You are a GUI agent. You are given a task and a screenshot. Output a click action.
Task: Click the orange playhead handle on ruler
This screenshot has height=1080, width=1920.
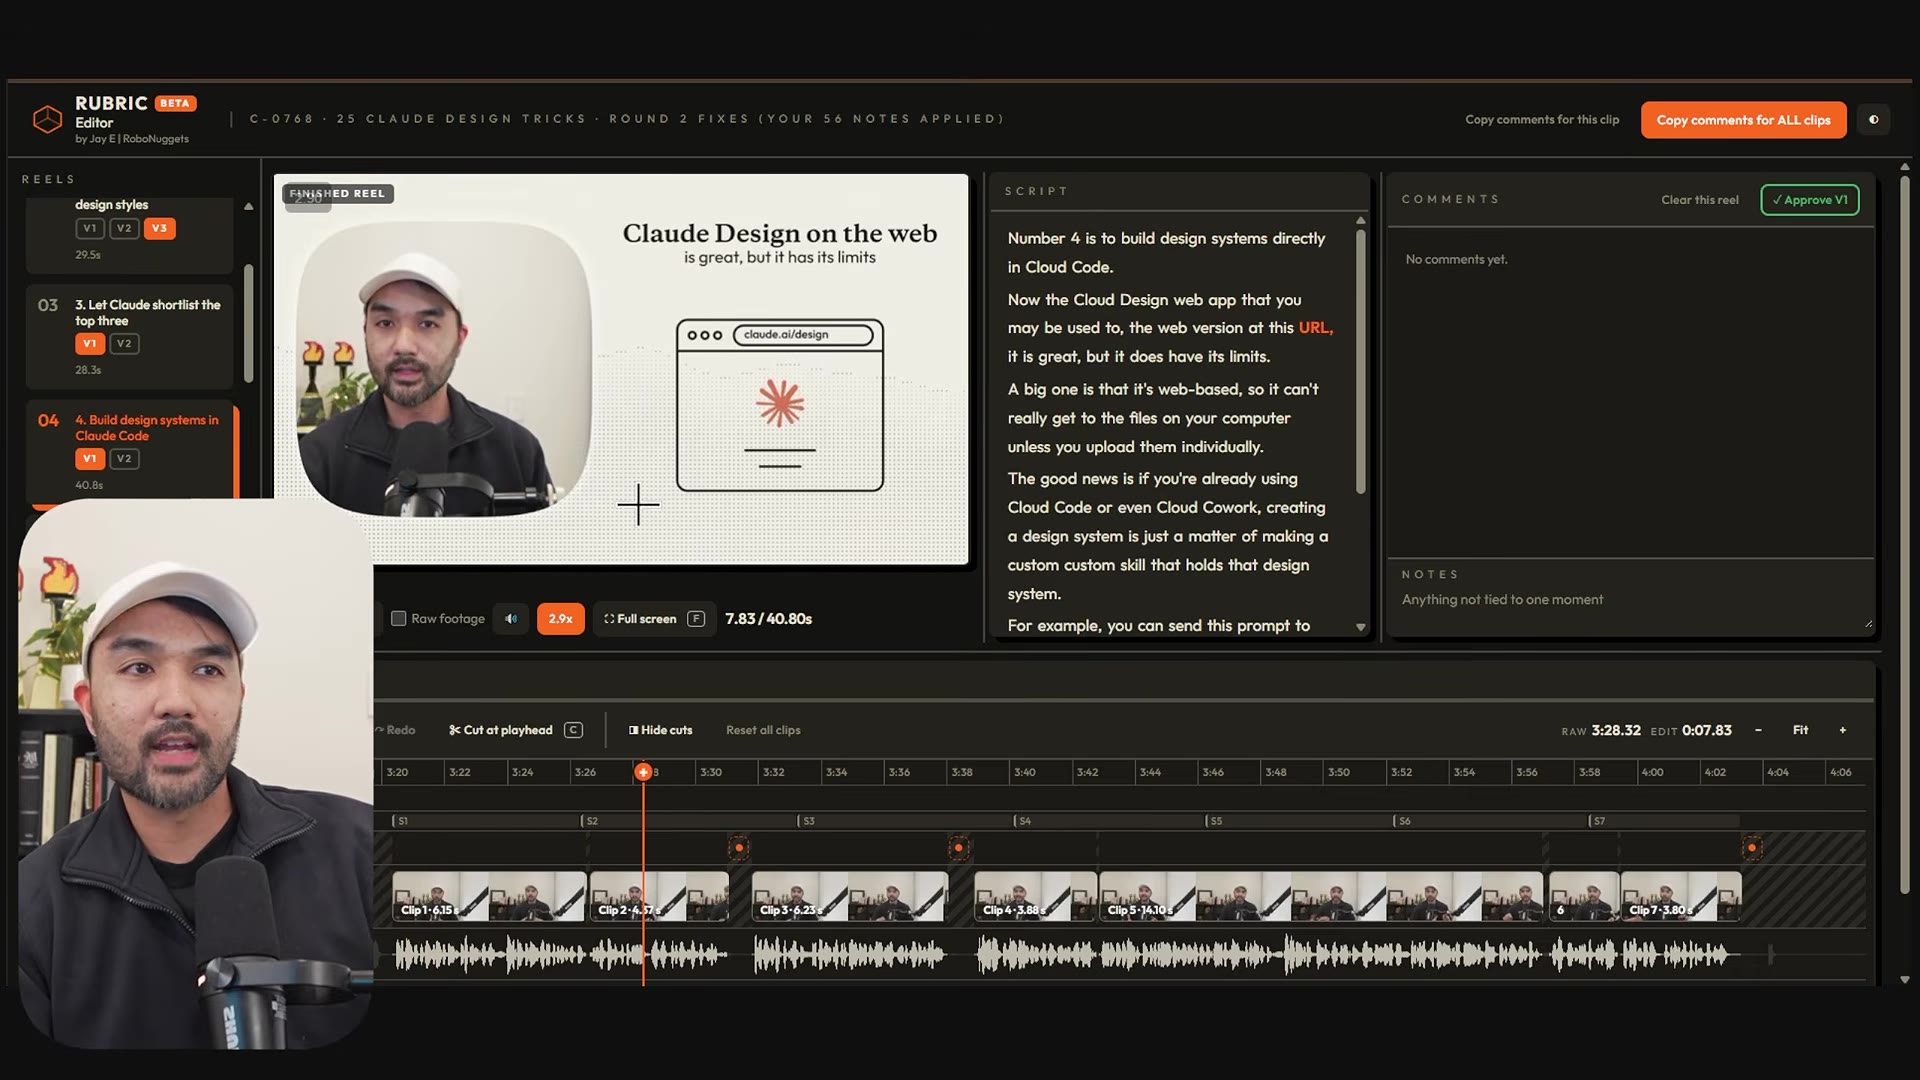click(643, 772)
